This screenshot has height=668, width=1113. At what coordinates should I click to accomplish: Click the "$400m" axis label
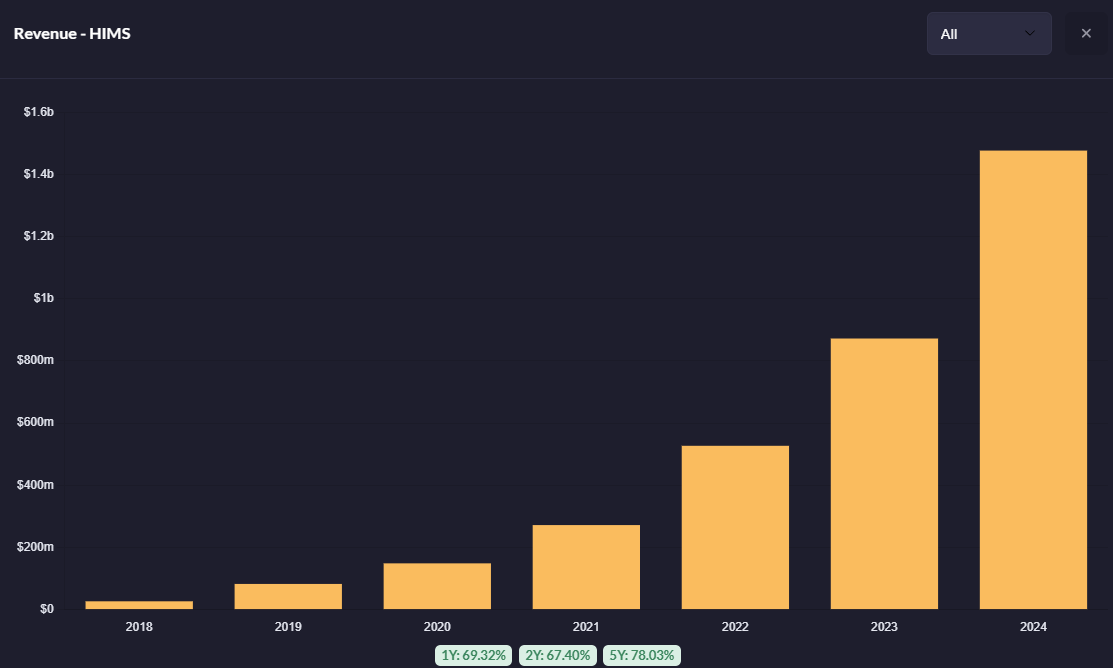coord(35,485)
